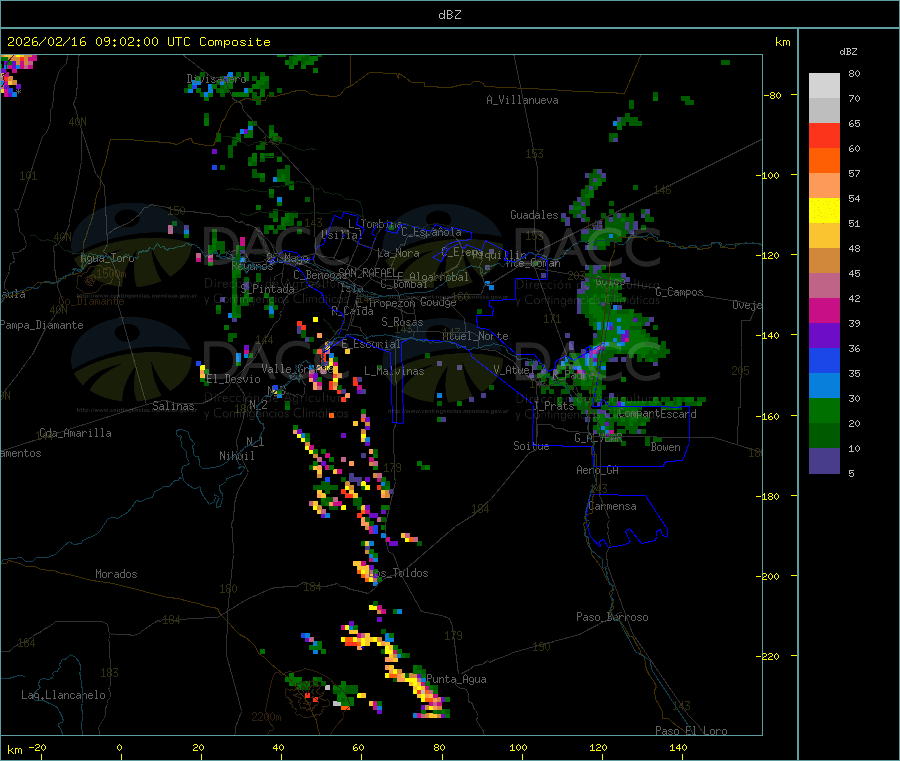Click the Punta_Agua place label
This screenshot has height=761, width=900.
456,679
